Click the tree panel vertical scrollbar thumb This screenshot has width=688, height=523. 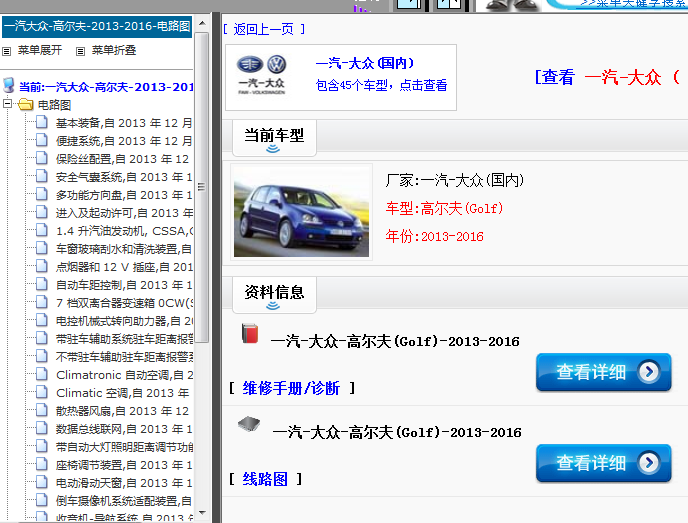tap(202, 187)
